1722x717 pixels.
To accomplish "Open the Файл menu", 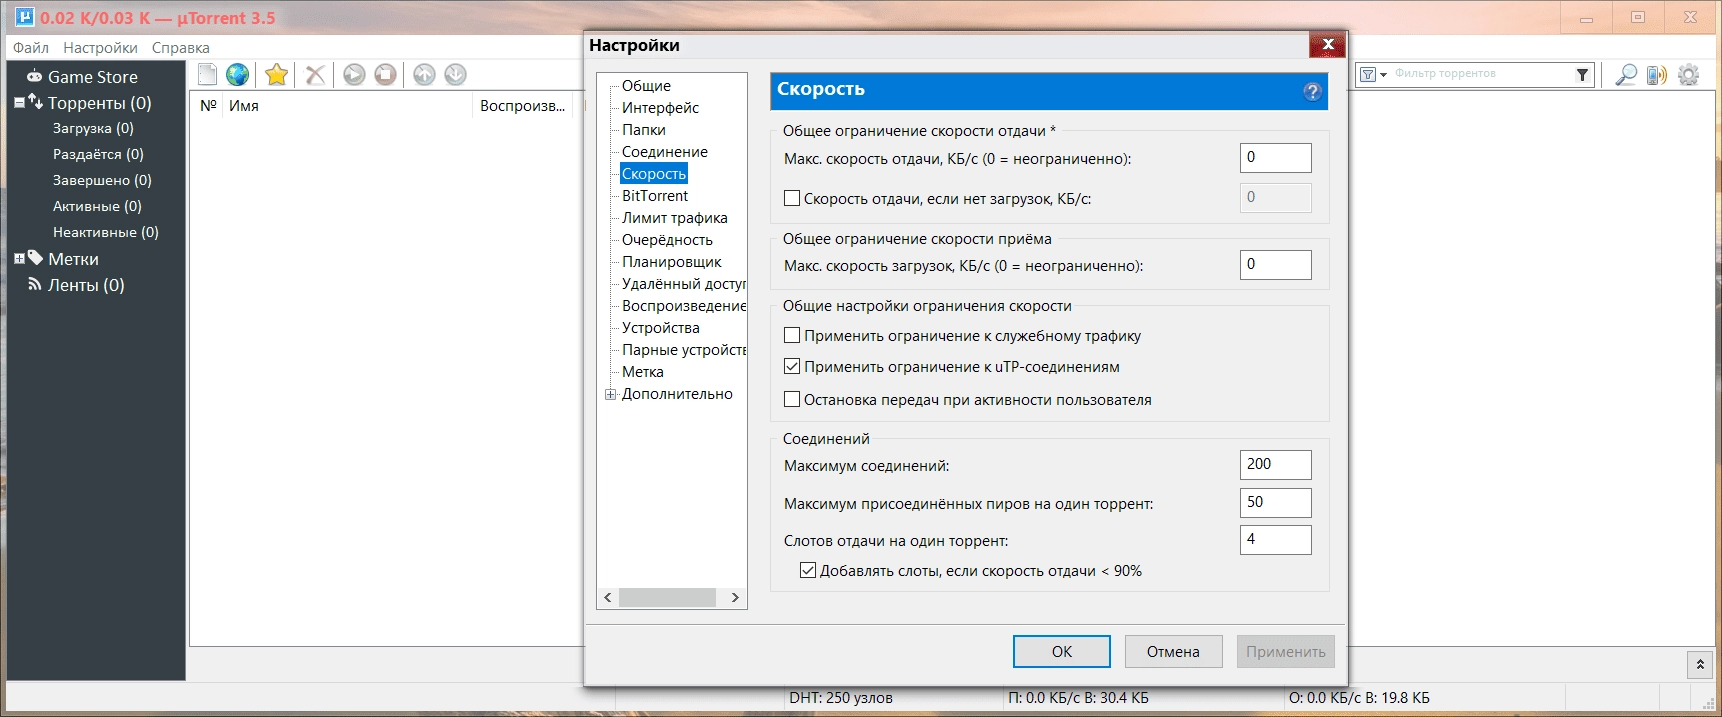I will tap(31, 47).
